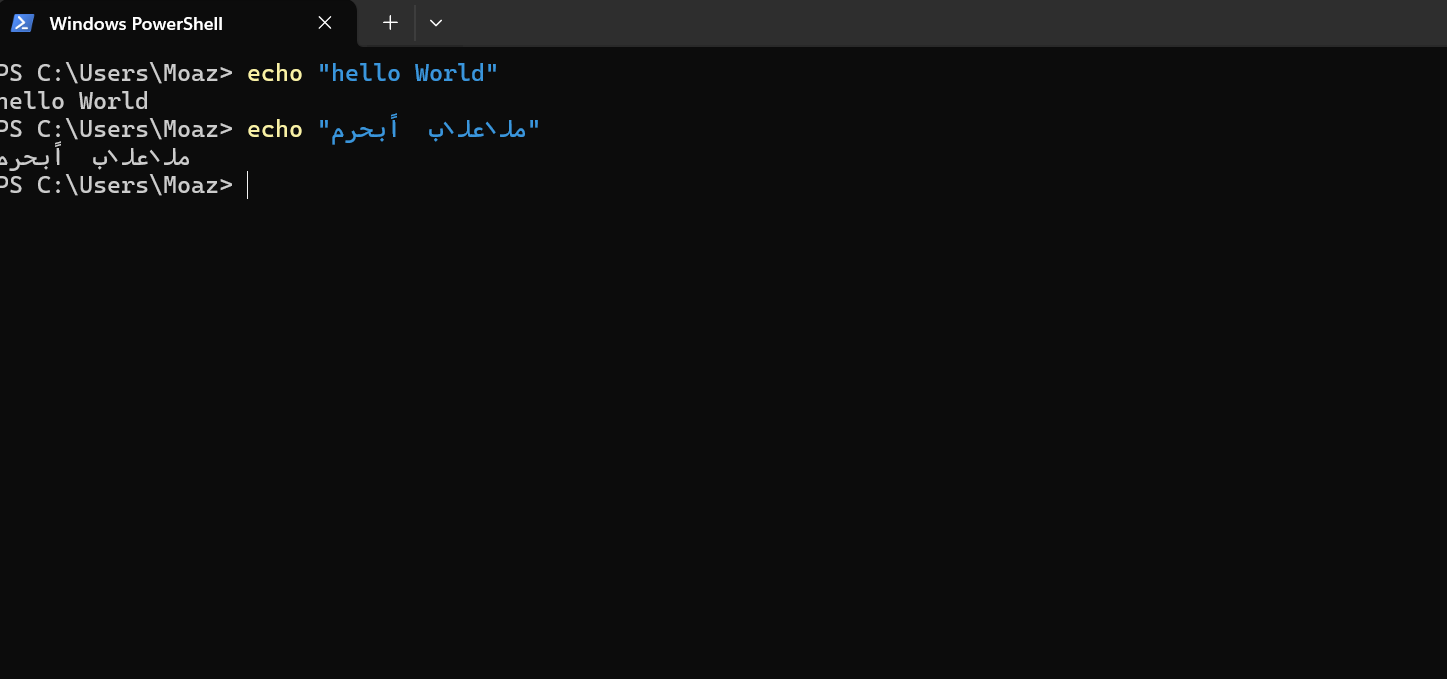
Task: Click the empty title bar area
Action: (940, 23)
